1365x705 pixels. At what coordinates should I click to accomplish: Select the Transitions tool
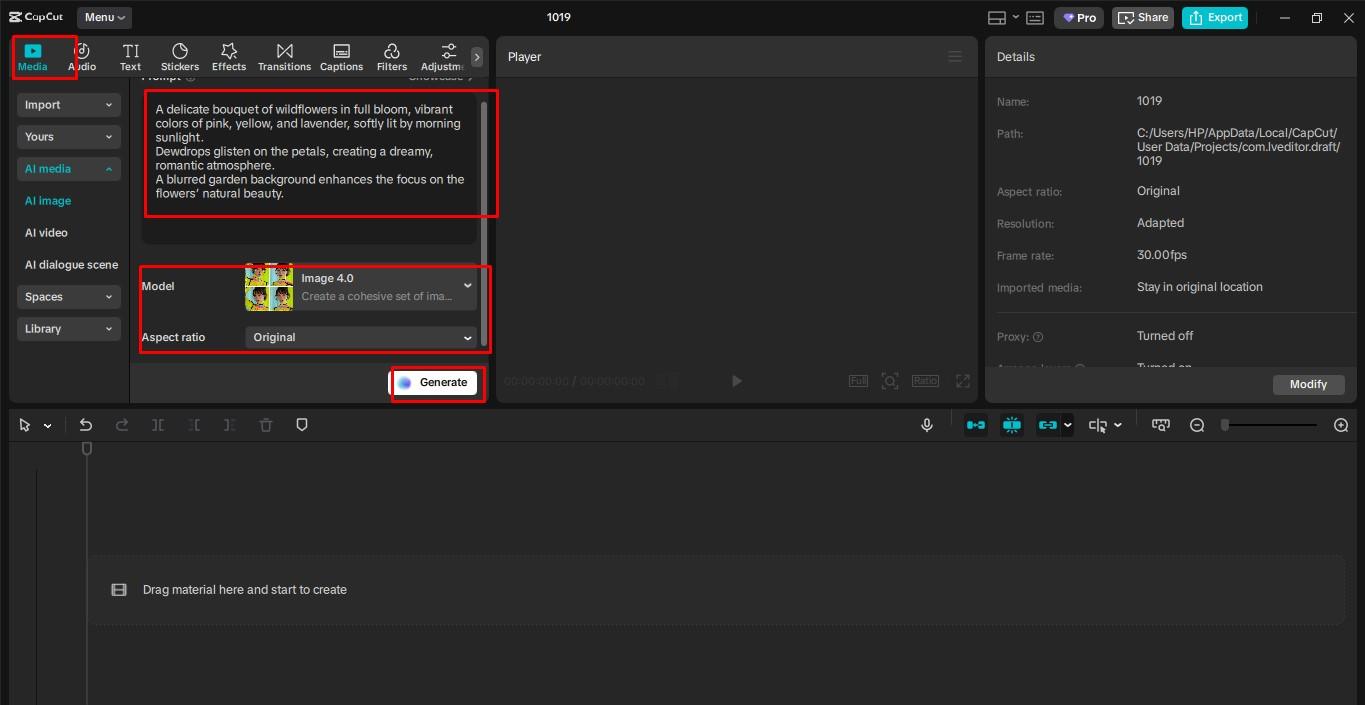pyautogui.click(x=284, y=57)
